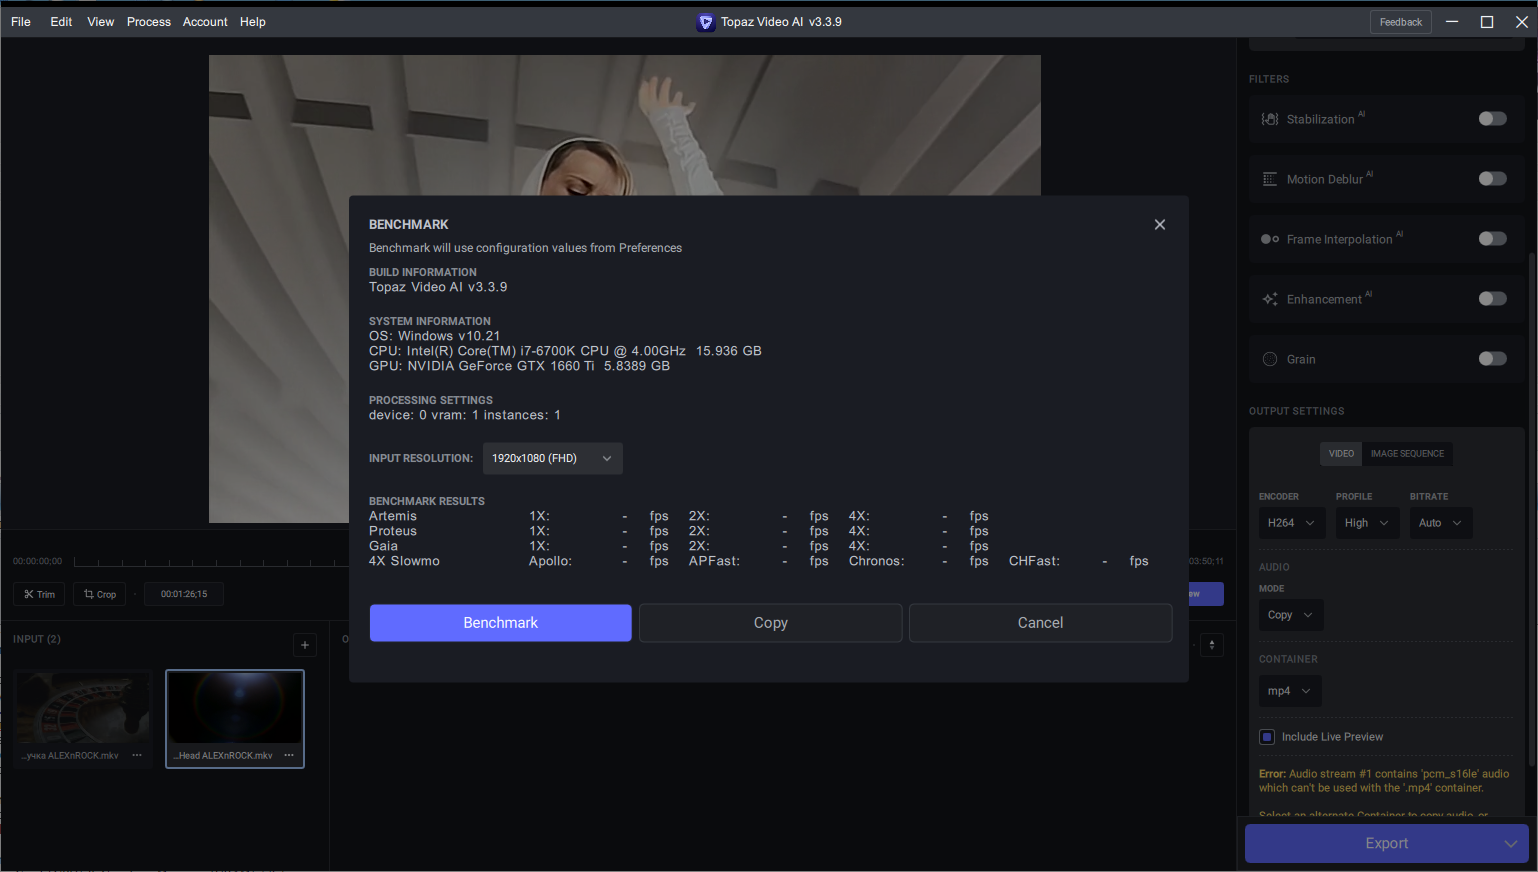The height and width of the screenshot is (872, 1538).
Task: Open the H264 encoder dropdown
Action: (x=1292, y=523)
